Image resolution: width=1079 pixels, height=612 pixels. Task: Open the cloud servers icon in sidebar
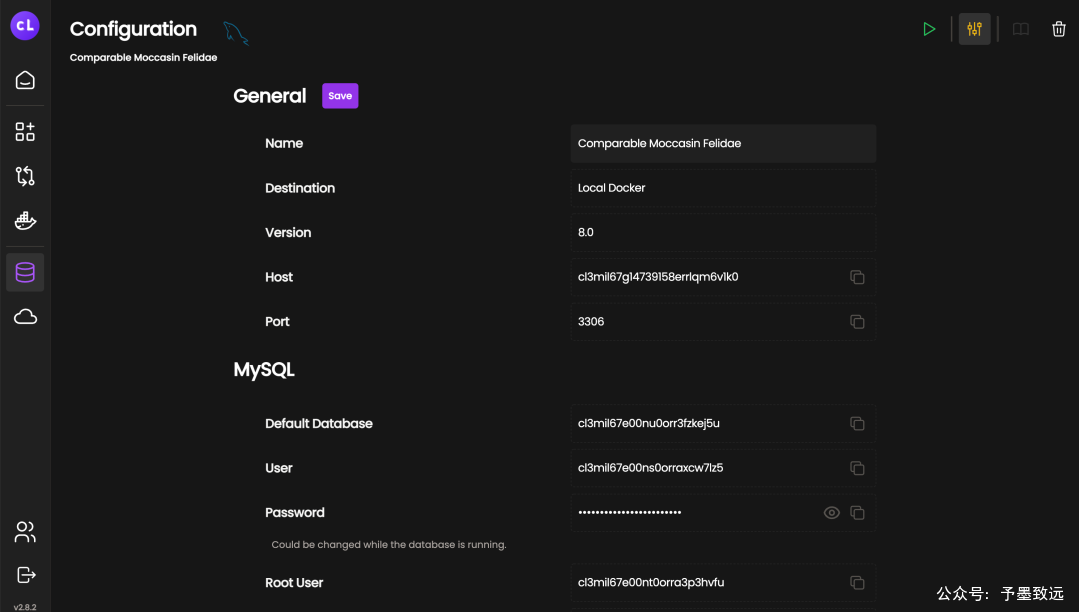coord(25,317)
